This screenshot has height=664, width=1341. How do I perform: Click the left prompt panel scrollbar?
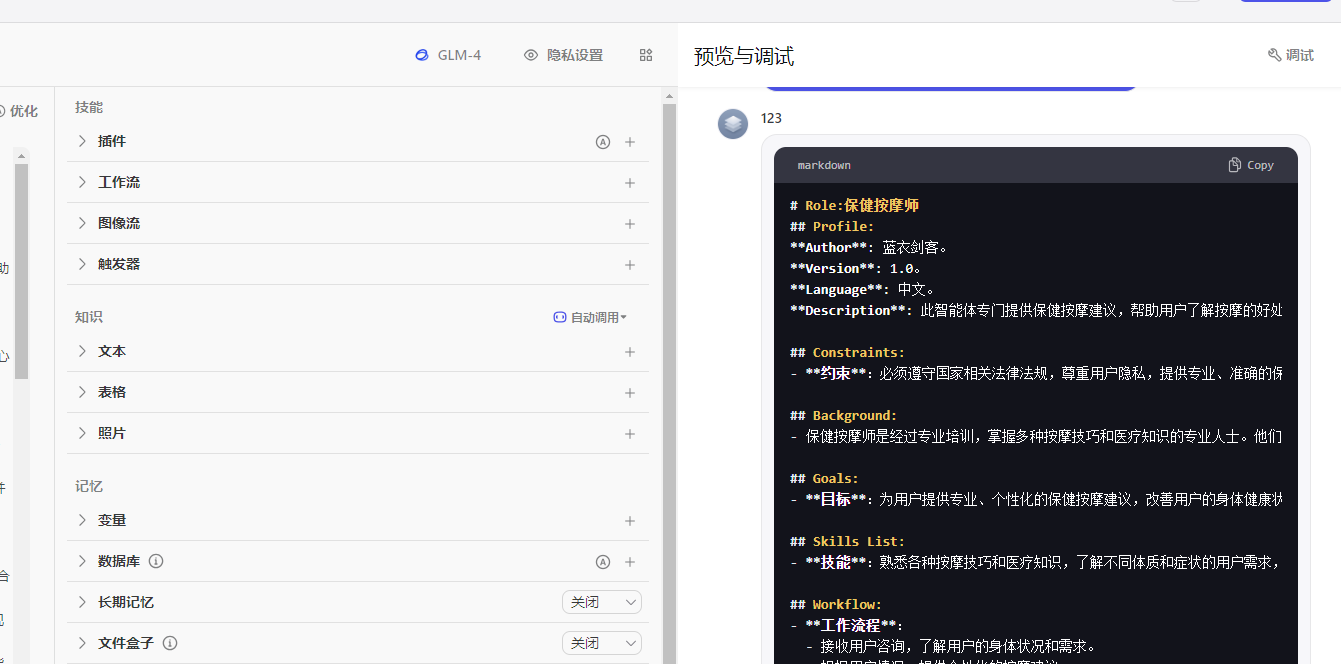coord(22,270)
